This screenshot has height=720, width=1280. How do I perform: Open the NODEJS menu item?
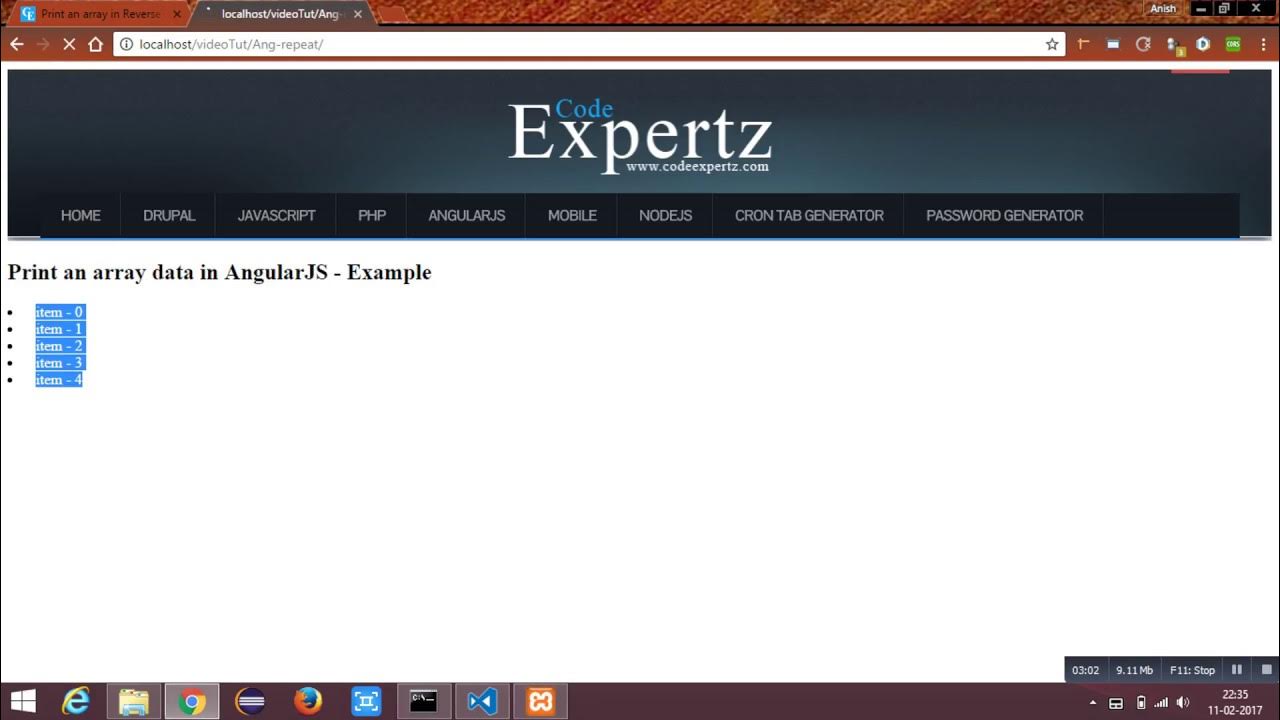click(665, 215)
